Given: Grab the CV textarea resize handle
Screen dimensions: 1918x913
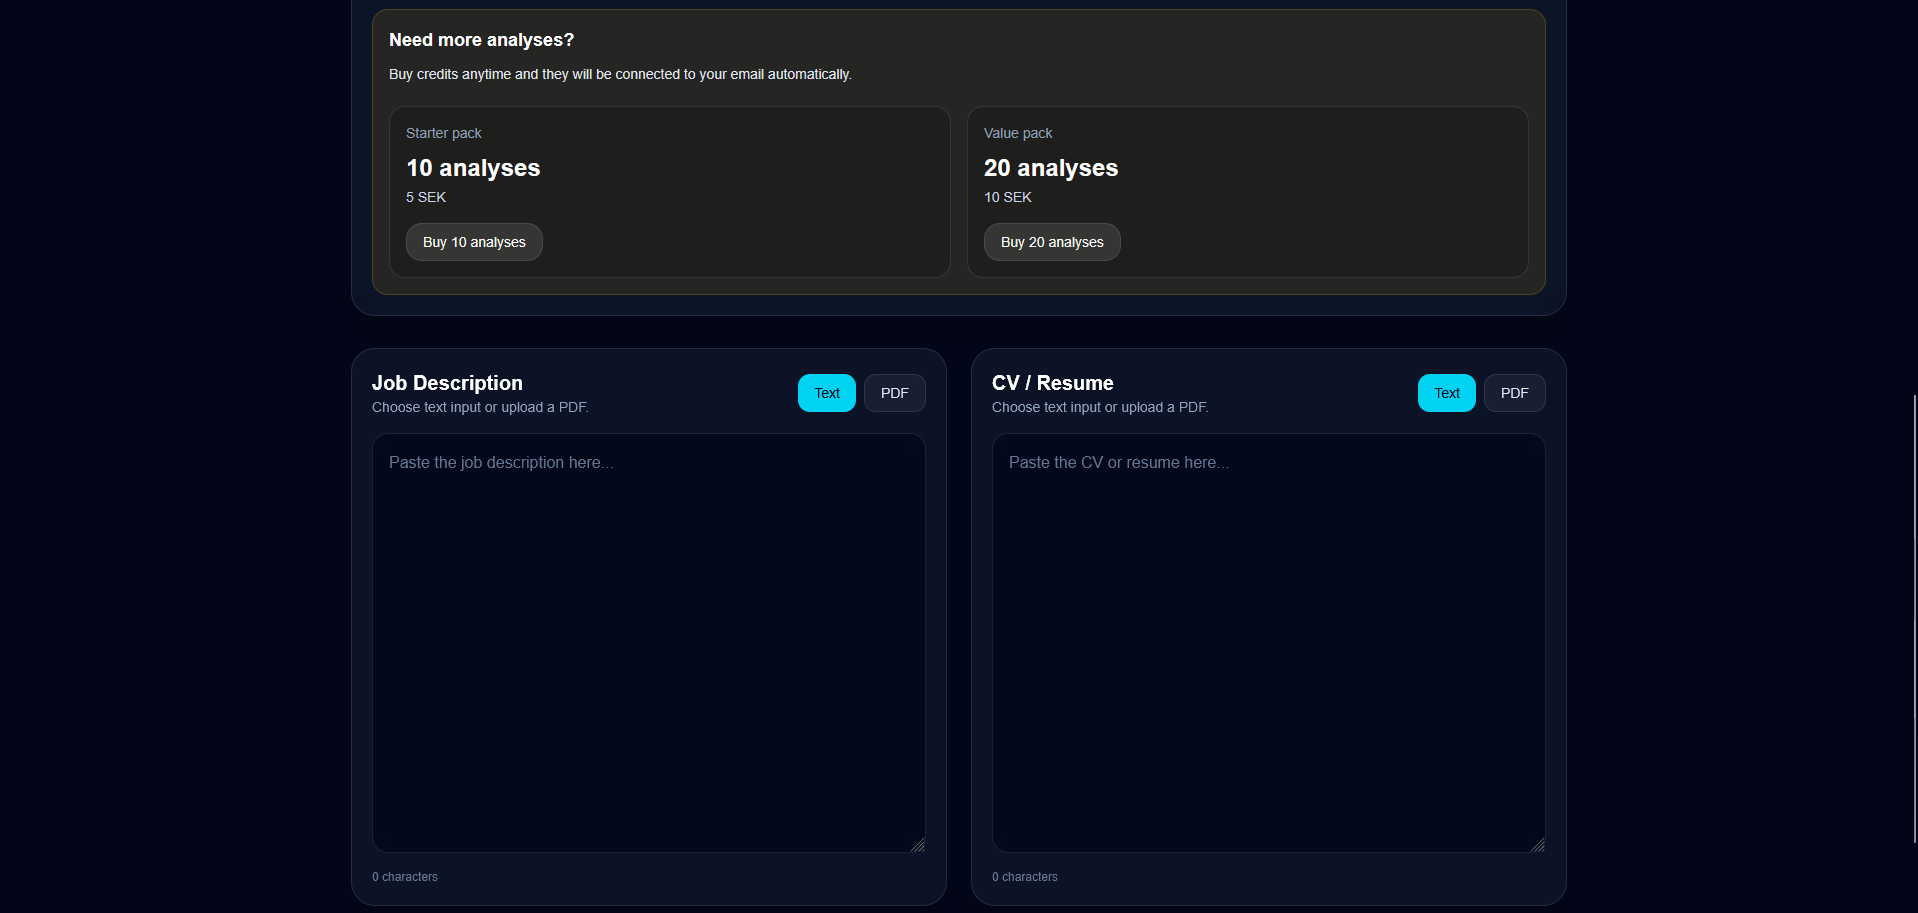Looking at the screenshot, I should [1537, 845].
